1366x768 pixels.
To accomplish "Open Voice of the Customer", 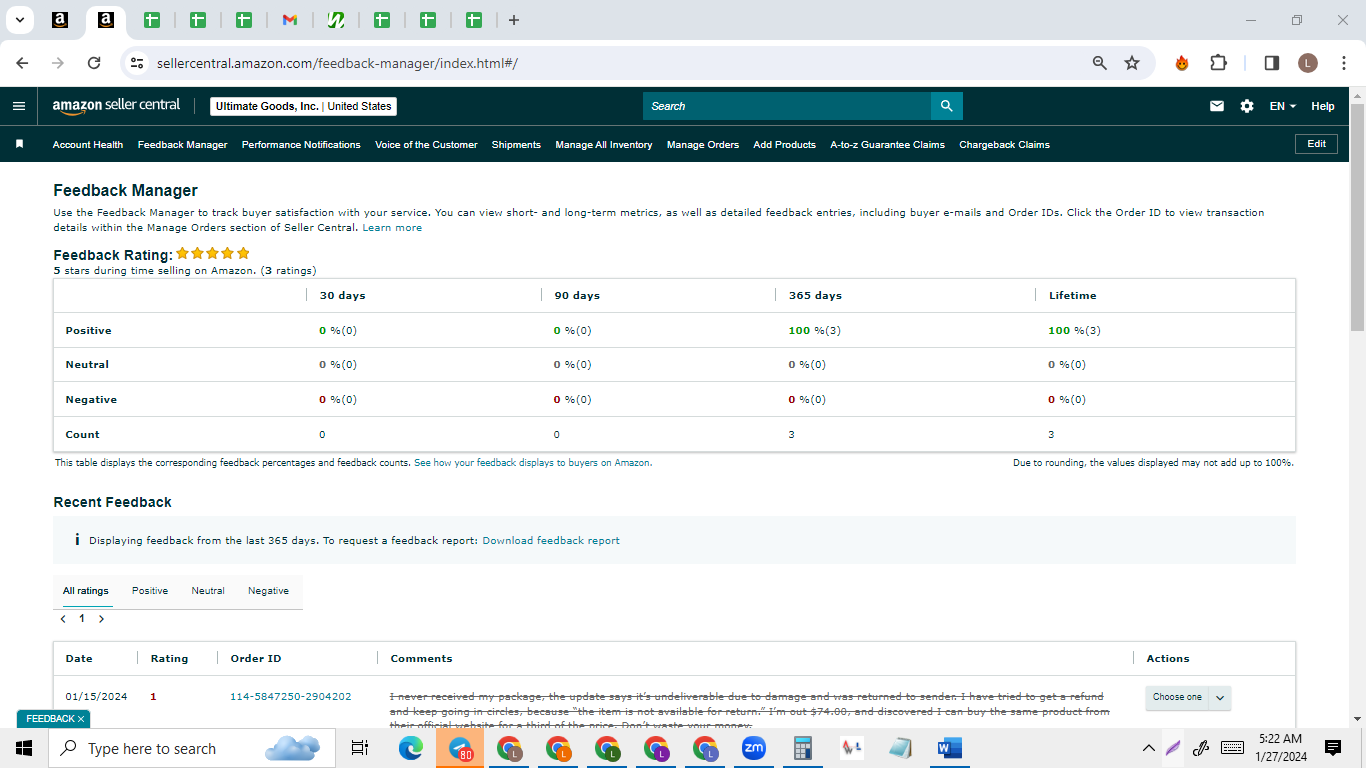I will (426, 145).
